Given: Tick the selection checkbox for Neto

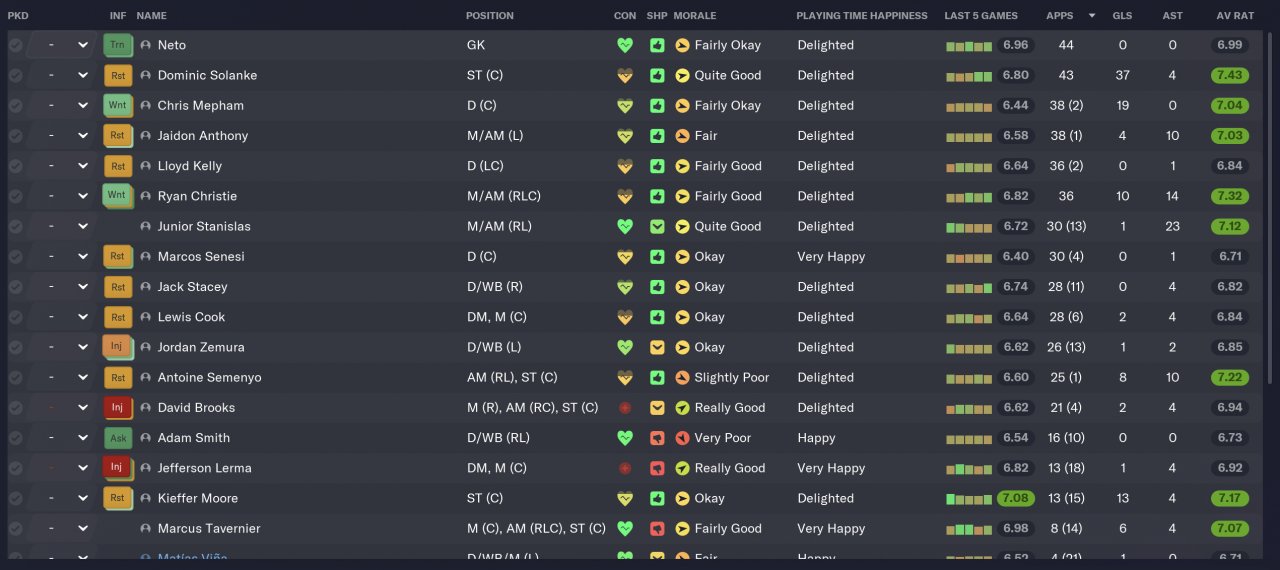Looking at the screenshot, I should tap(15, 45).
